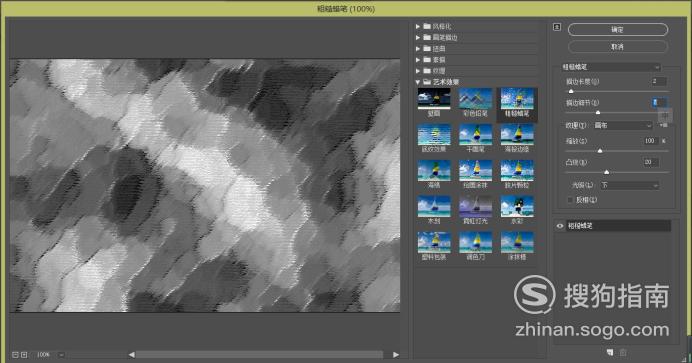
Task: Click the 取消 Cancel button
Action: click(x=618, y=46)
